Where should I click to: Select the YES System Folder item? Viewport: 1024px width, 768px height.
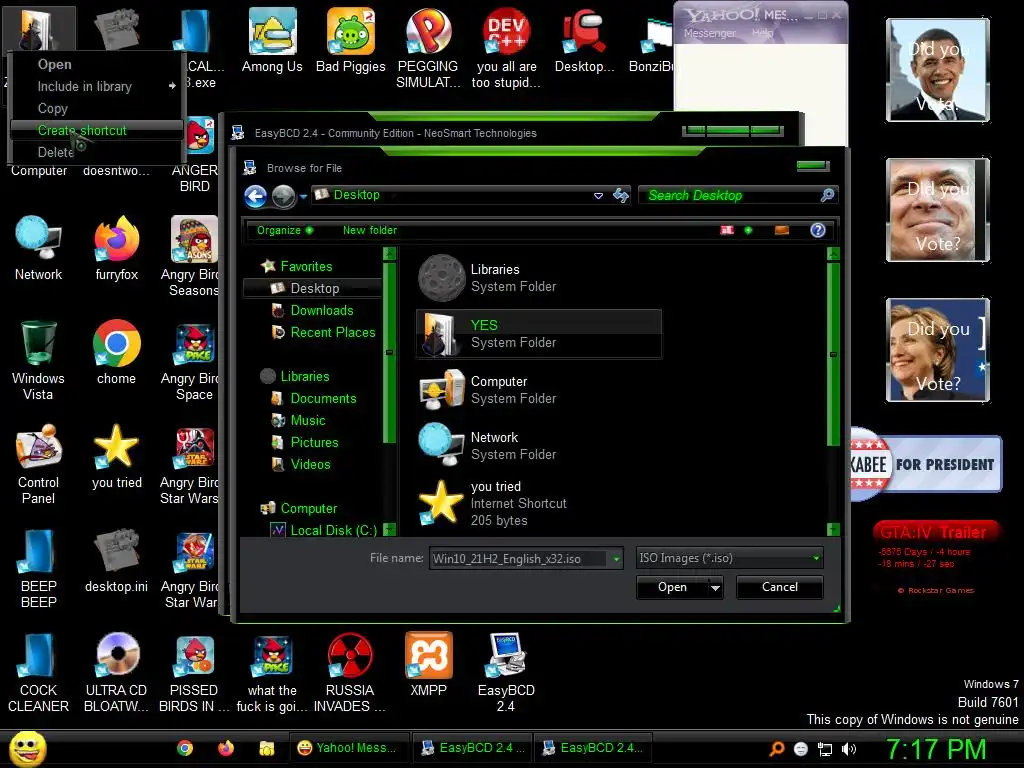pyautogui.click(x=539, y=334)
